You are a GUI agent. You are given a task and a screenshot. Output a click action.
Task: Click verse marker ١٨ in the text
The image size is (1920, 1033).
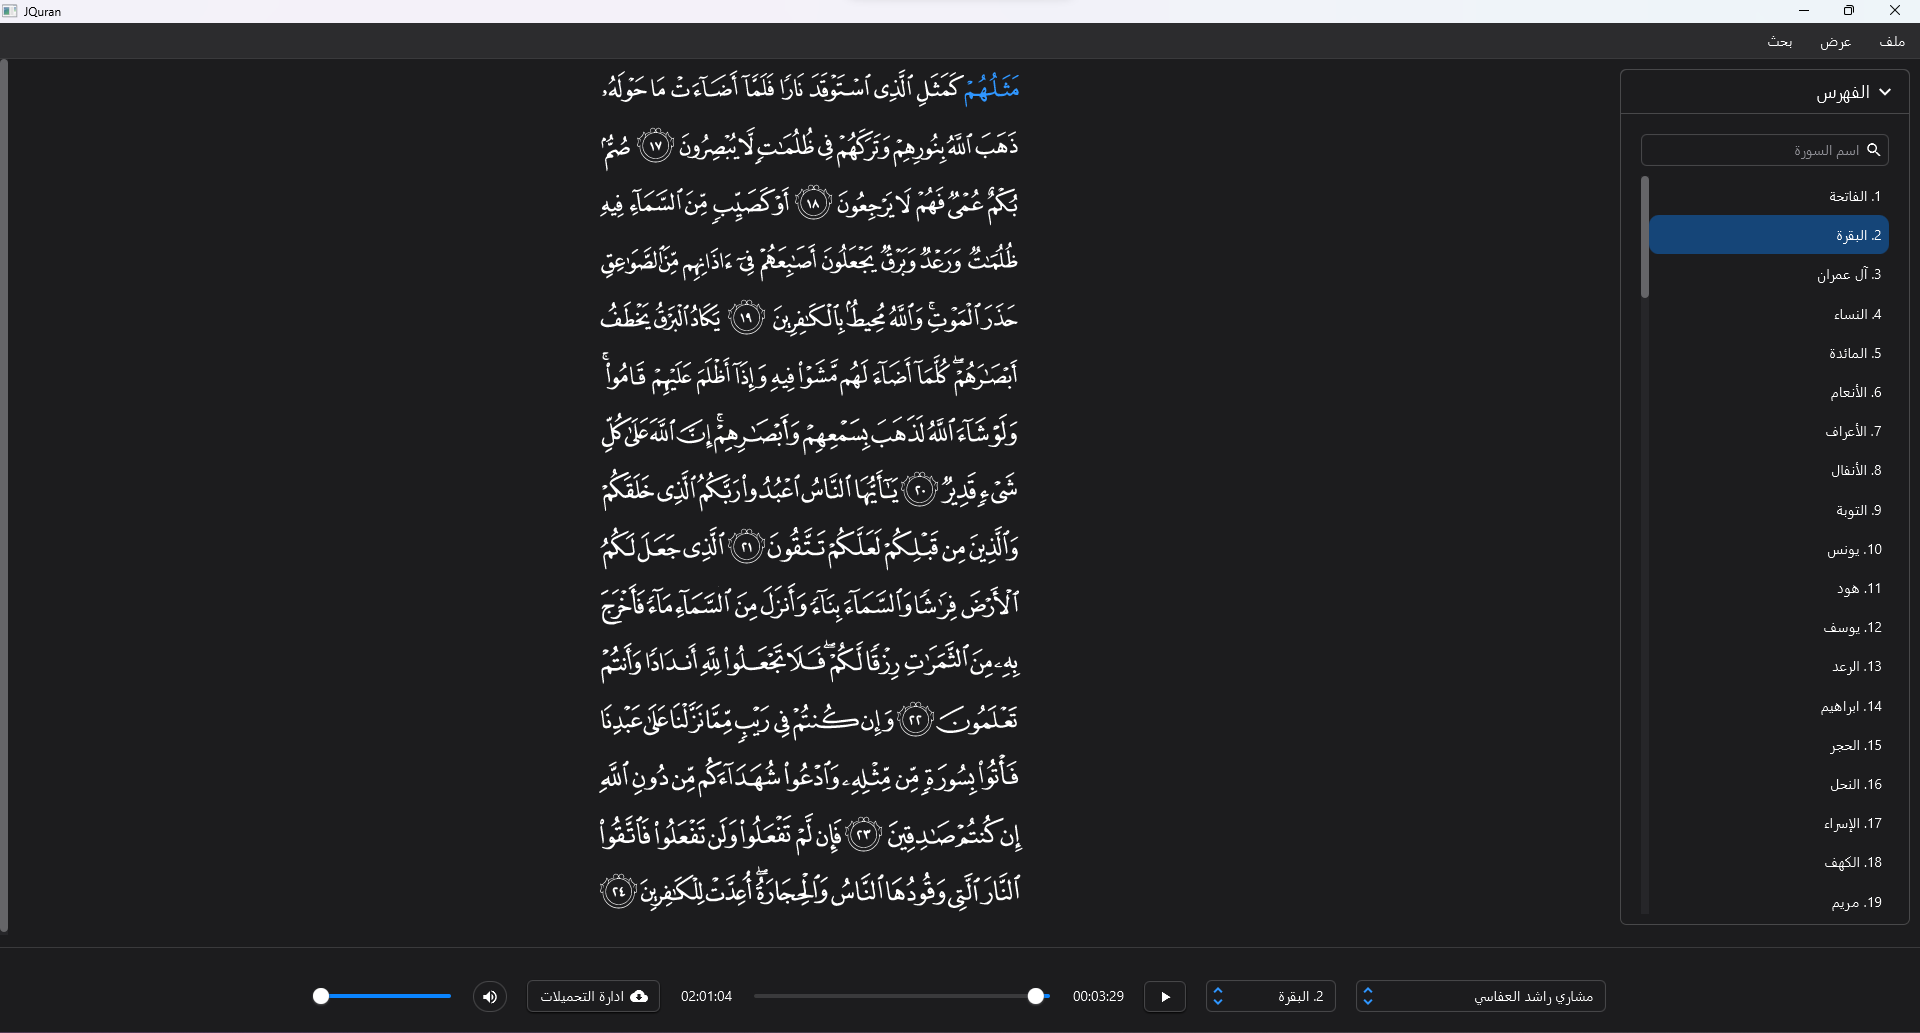click(x=814, y=204)
